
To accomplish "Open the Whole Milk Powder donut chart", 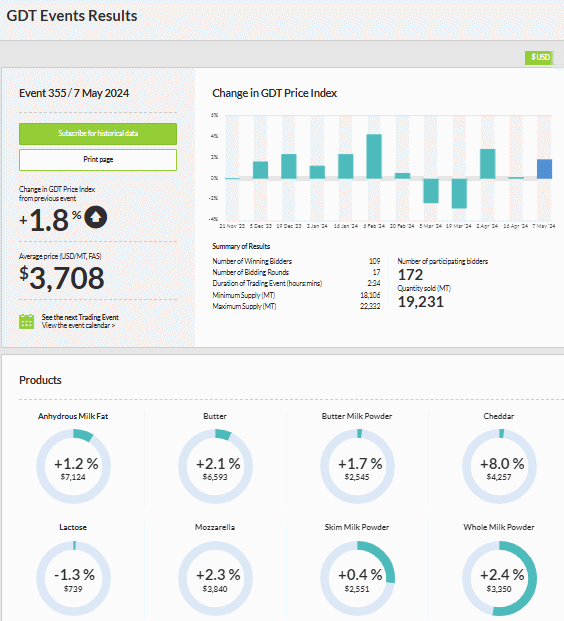I will 499,578.
